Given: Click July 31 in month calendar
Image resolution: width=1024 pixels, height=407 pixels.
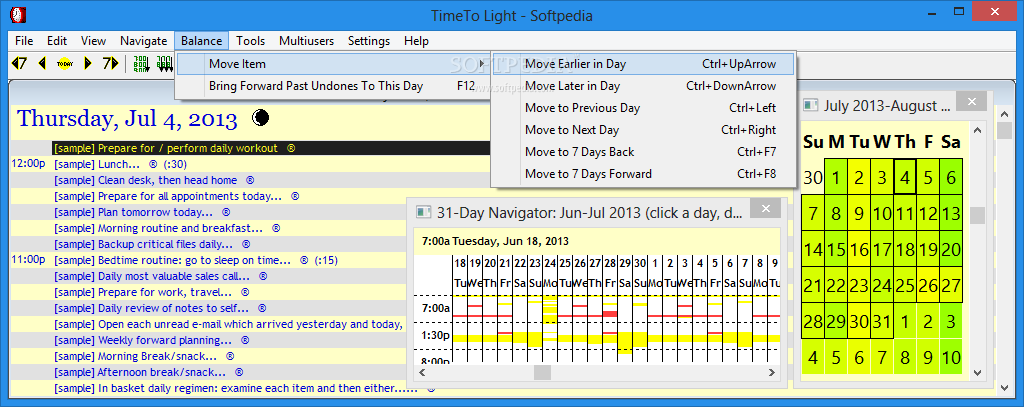Looking at the screenshot, I should [x=882, y=321].
